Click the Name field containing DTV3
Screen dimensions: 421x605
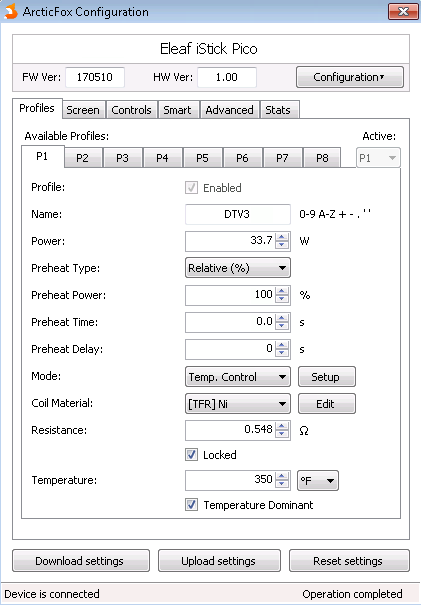point(238,214)
